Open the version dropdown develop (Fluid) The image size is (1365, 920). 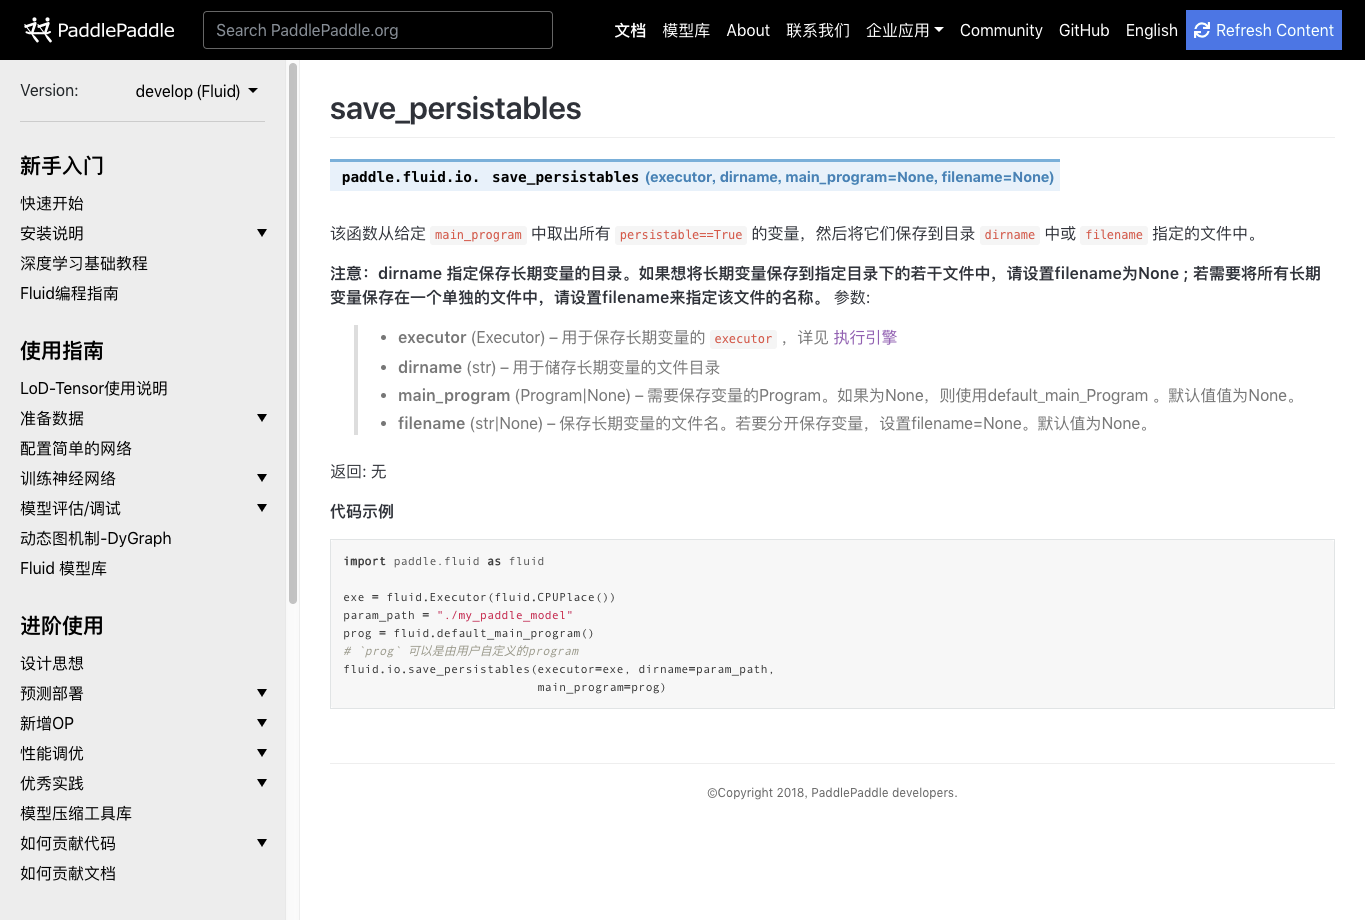(x=197, y=91)
